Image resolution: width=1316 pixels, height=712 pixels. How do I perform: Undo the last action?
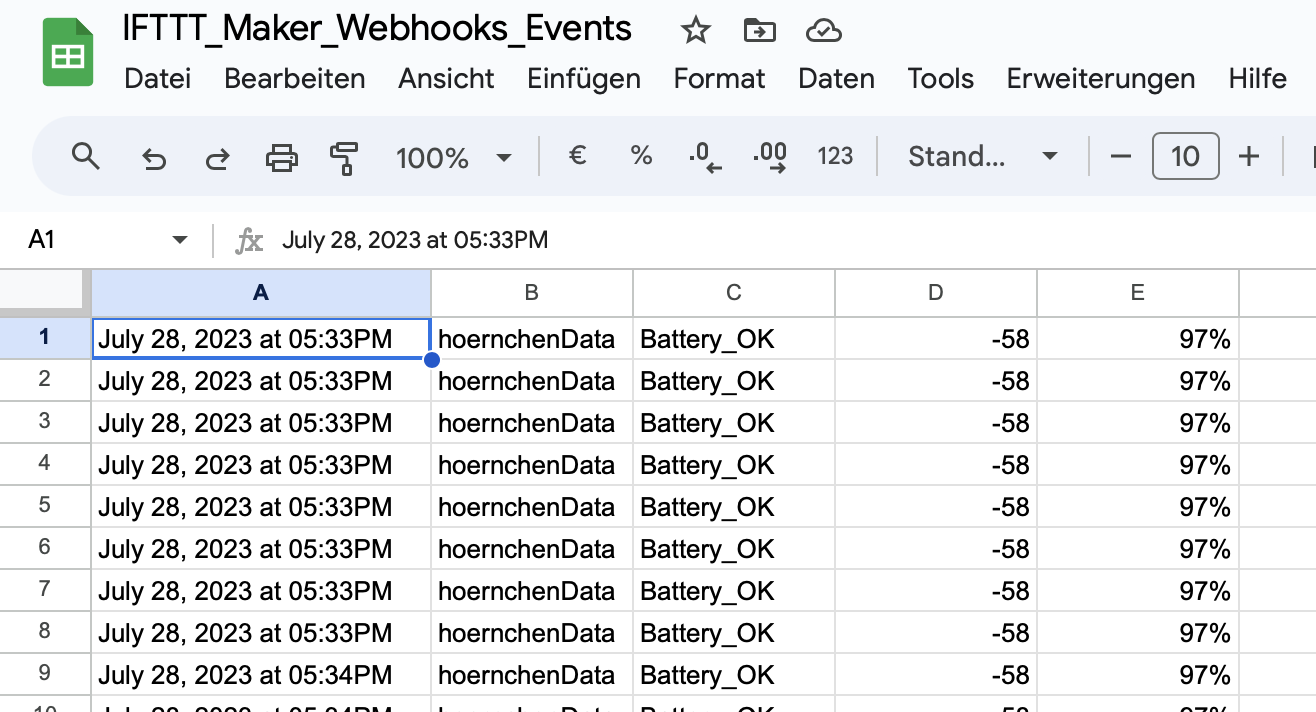[x=153, y=157]
